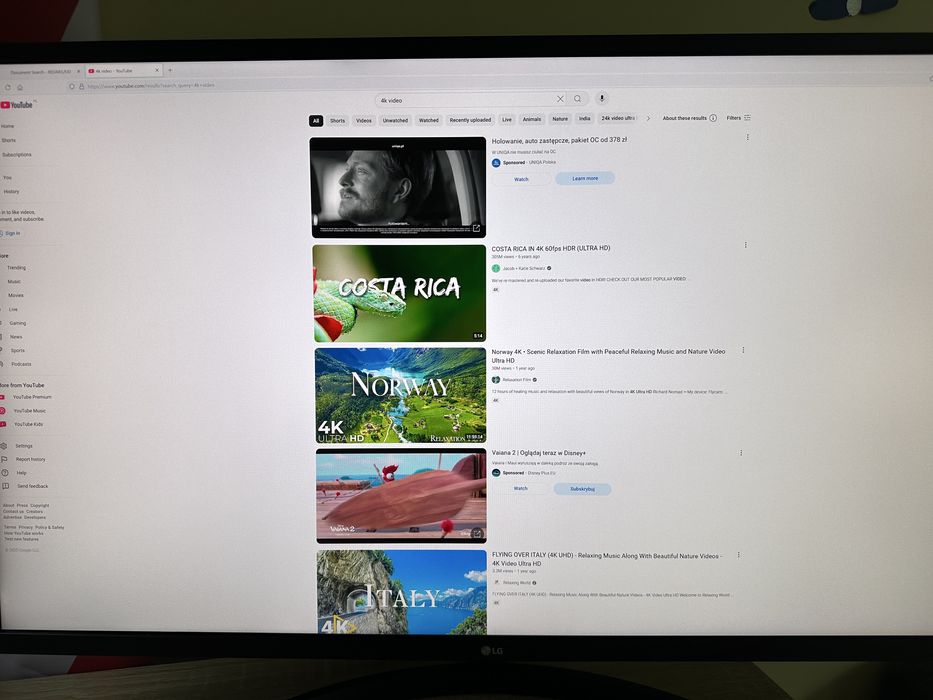Select the Unwatched filter chip
This screenshot has width=933, height=700.
click(395, 120)
